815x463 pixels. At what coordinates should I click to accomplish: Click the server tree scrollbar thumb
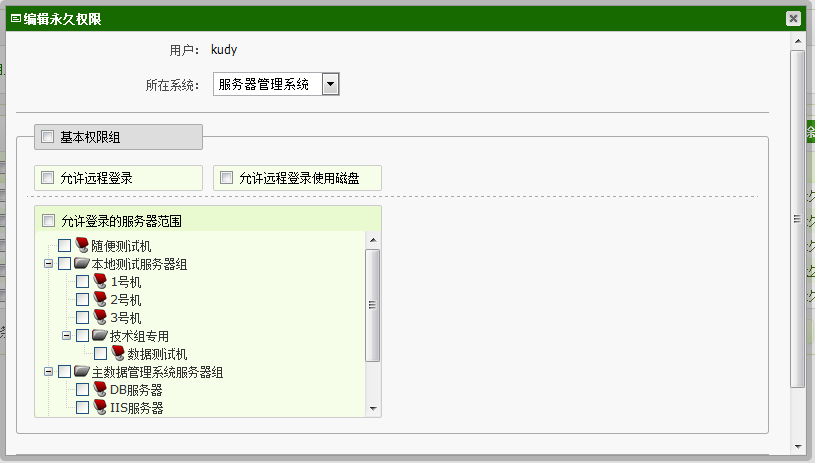(x=373, y=305)
